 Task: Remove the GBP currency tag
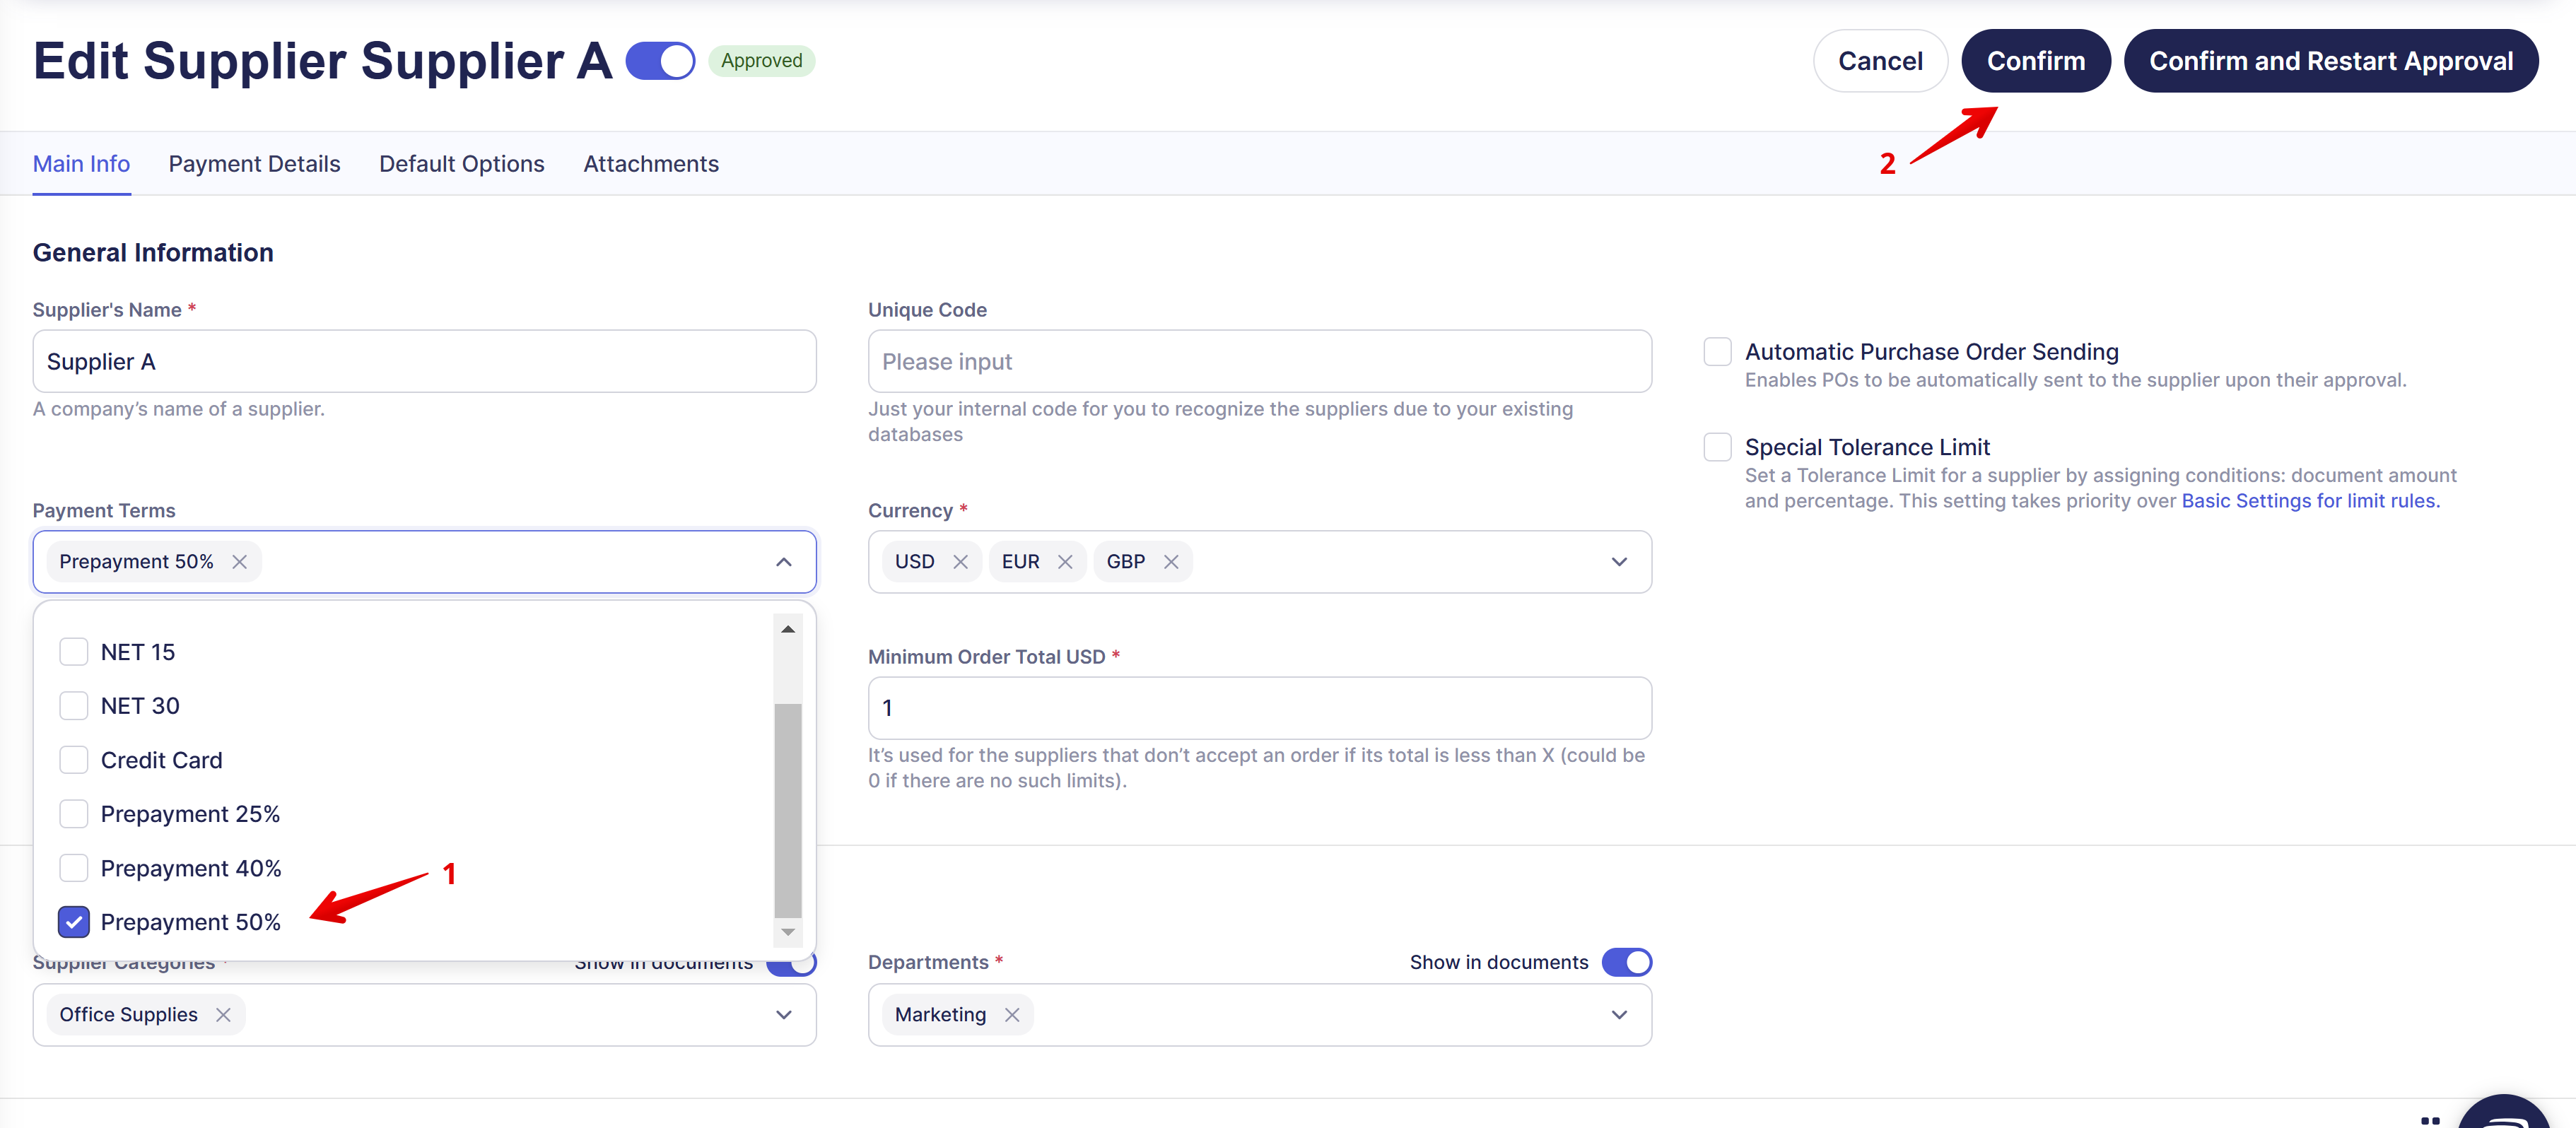(1171, 562)
